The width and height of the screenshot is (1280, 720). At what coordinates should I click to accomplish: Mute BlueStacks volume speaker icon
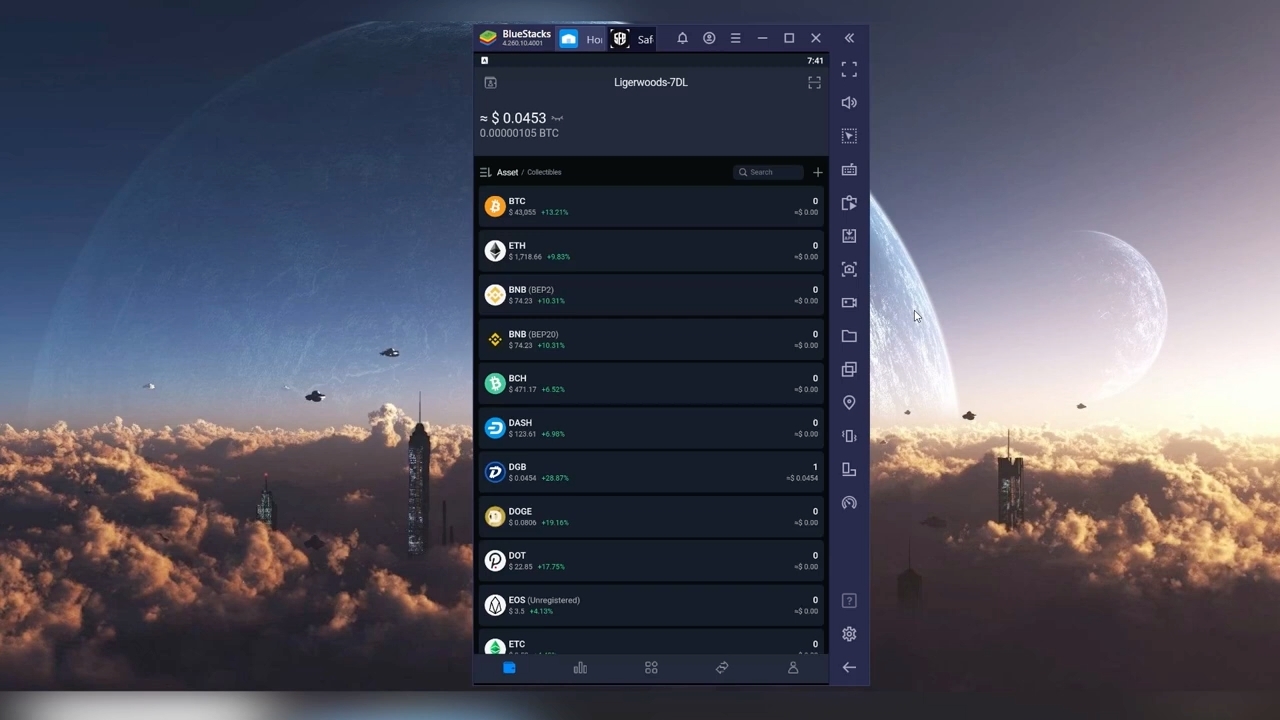(x=849, y=103)
